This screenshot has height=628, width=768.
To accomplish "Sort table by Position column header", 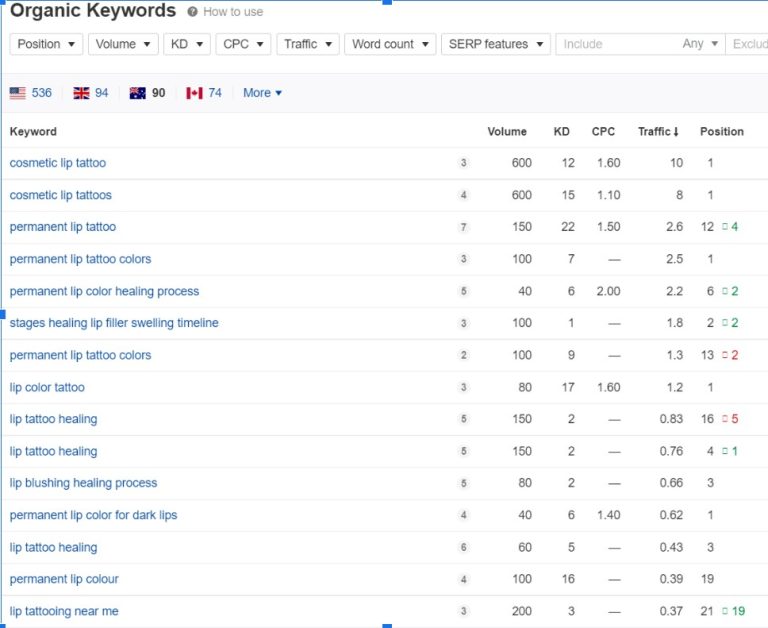I will pyautogui.click(x=721, y=132).
